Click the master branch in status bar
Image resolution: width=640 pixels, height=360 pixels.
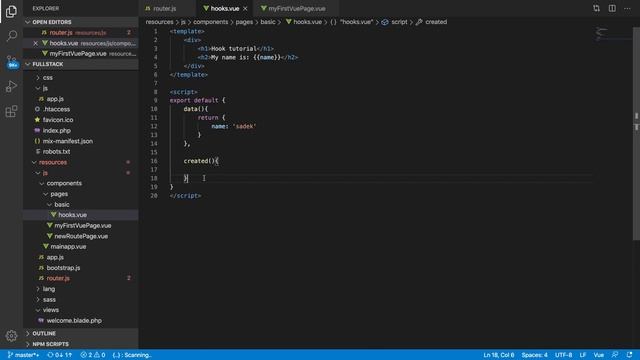point(24,355)
